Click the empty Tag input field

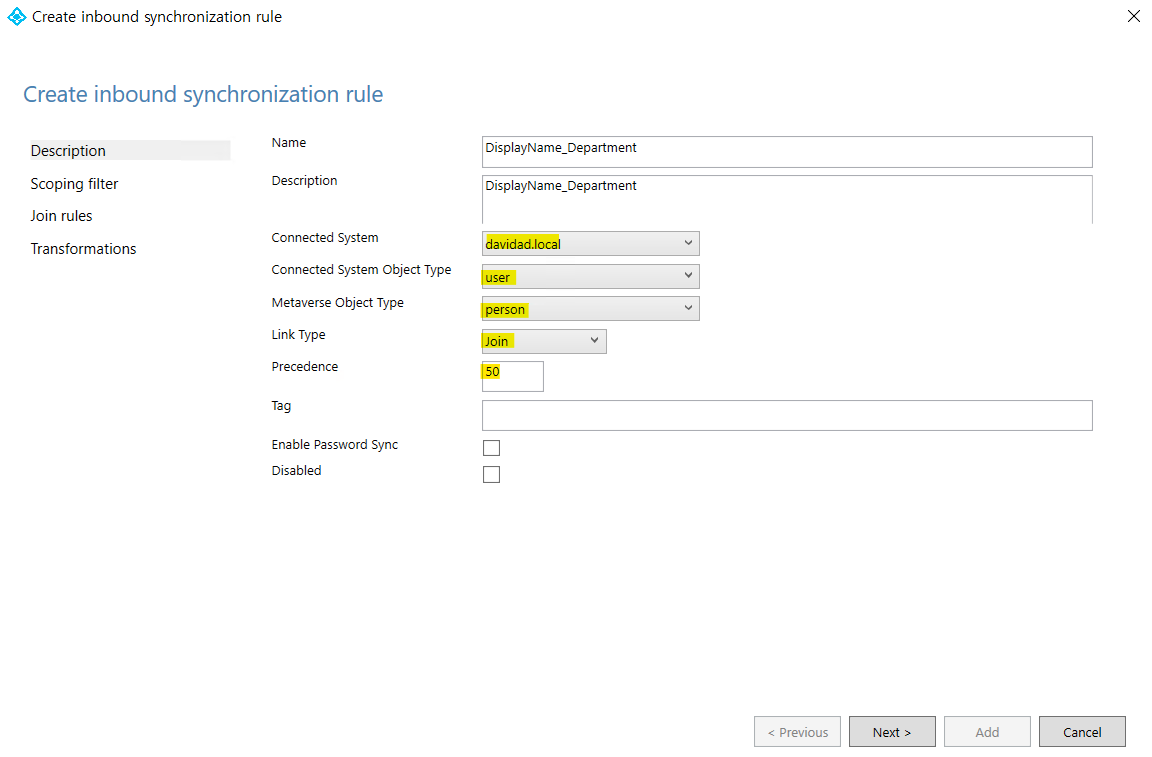click(x=787, y=415)
